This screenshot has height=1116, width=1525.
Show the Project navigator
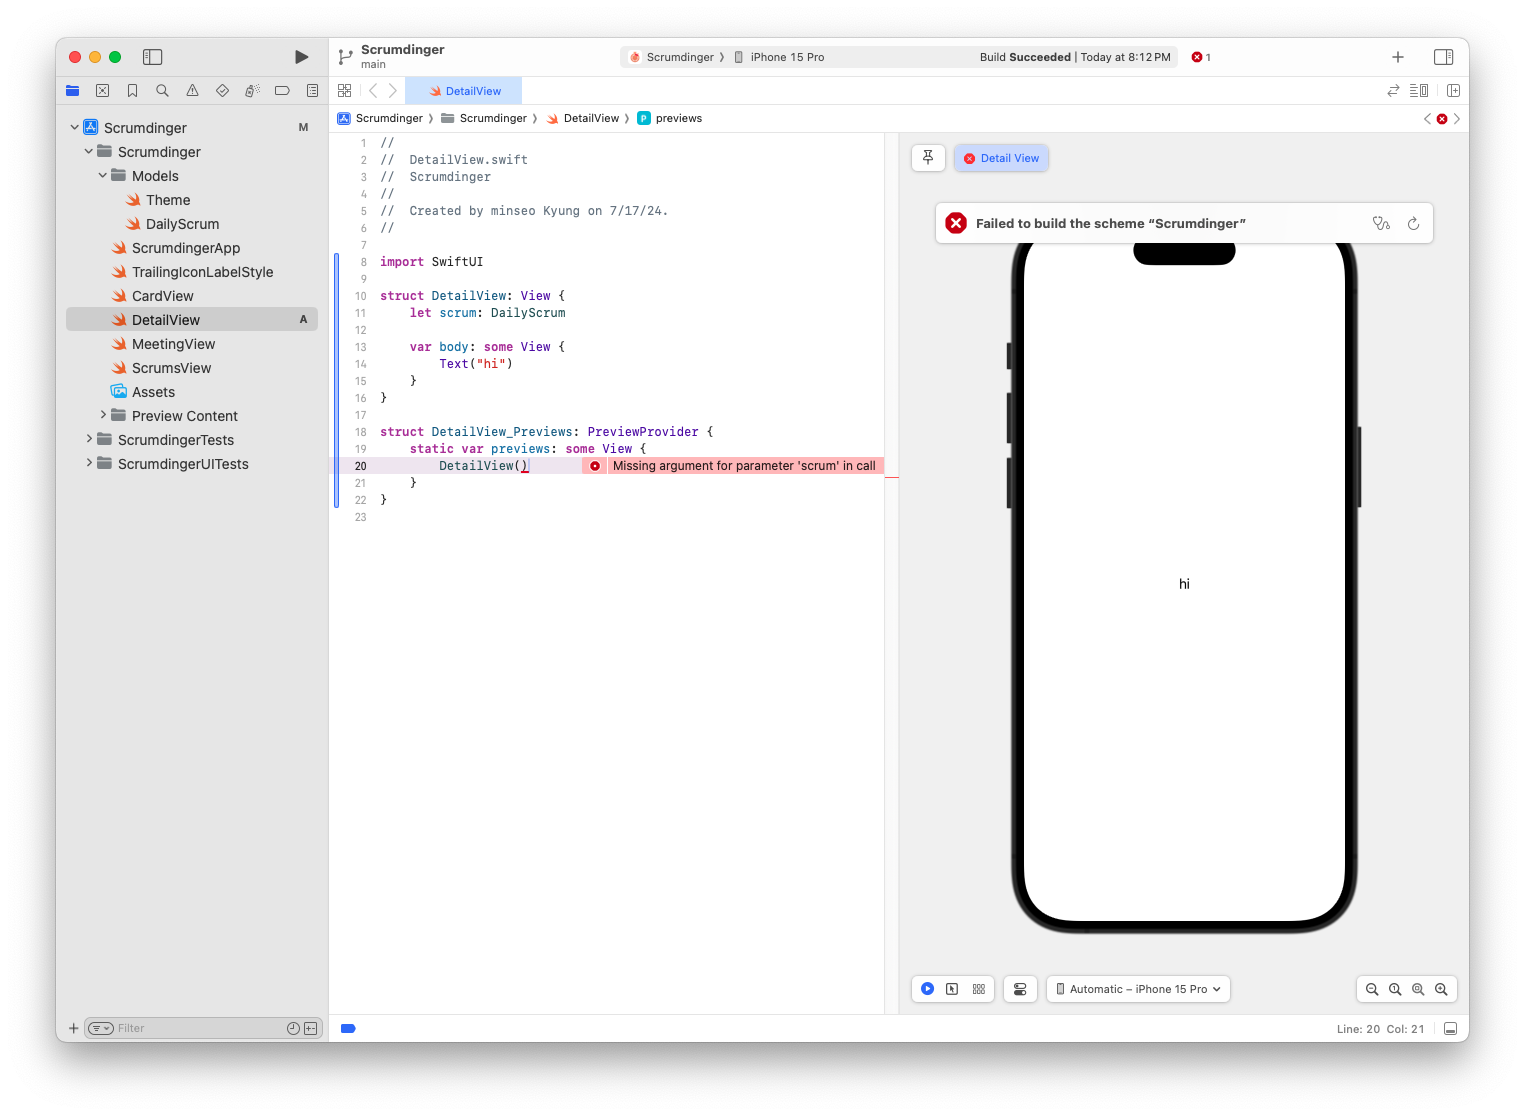72,90
